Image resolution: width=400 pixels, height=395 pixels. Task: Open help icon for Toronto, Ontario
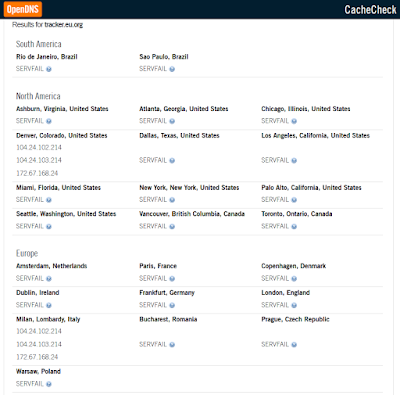[x=294, y=227]
